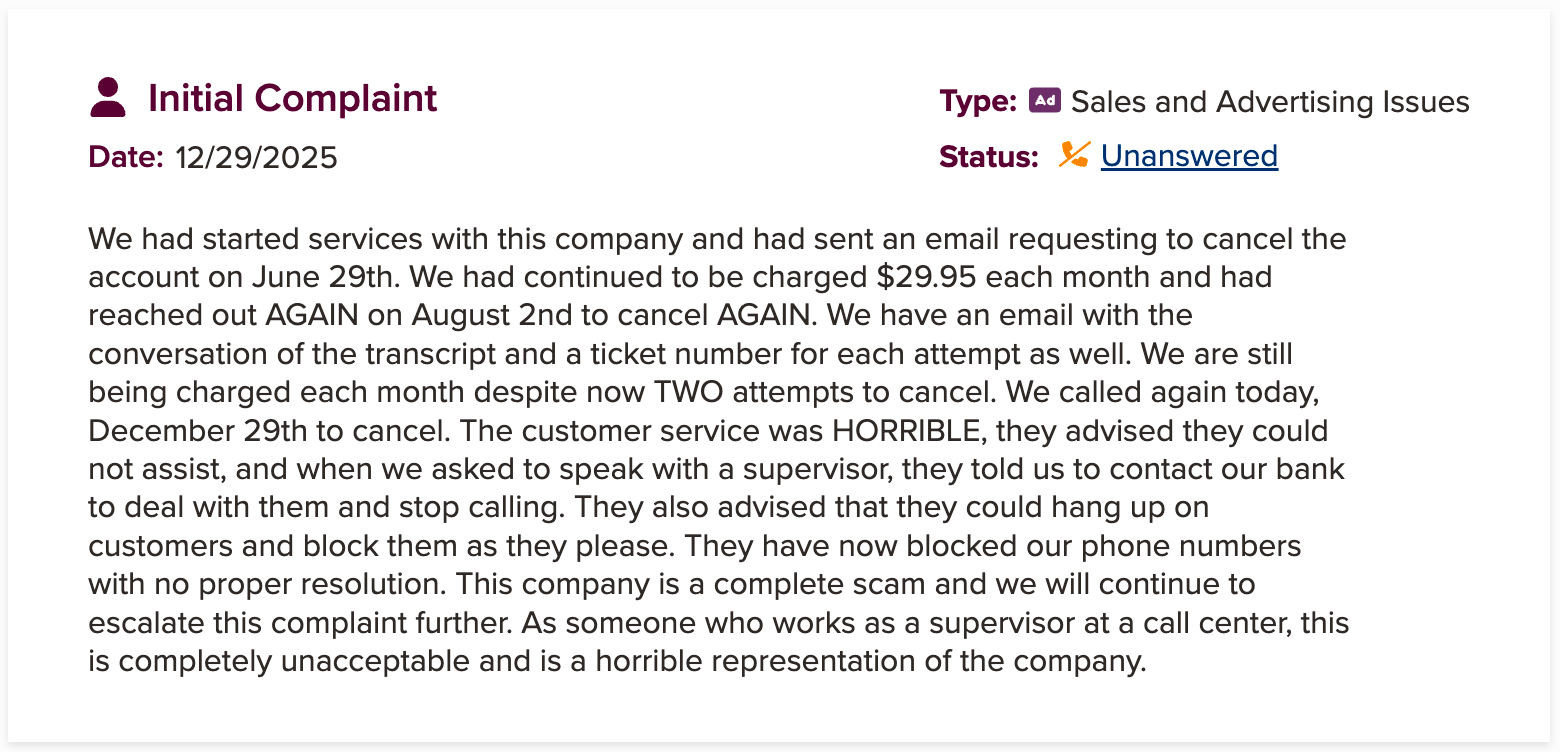1560x752 pixels.
Task: Select the Sales and Advertising Issues text
Action: coord(1270,101)
